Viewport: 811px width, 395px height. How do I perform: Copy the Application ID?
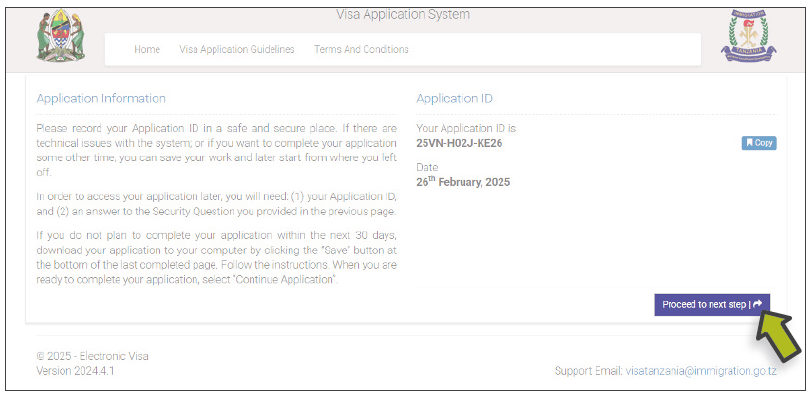coord(759,143)
